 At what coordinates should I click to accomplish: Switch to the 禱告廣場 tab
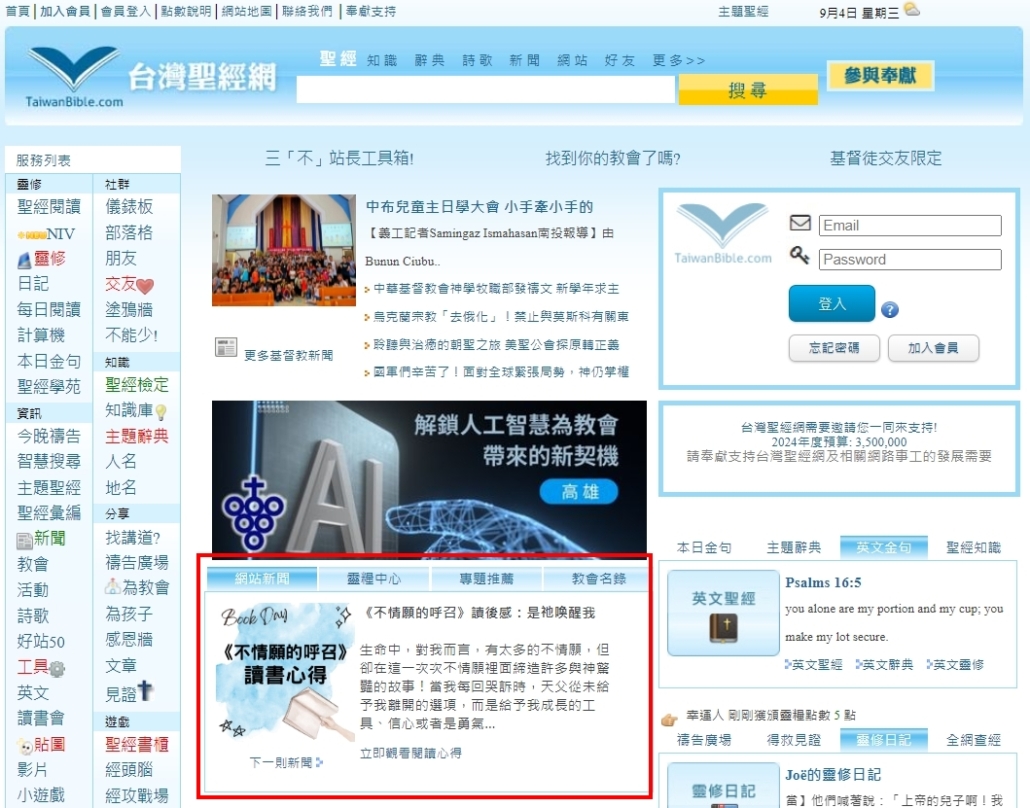pyautogui.click(x=704, y=740)
